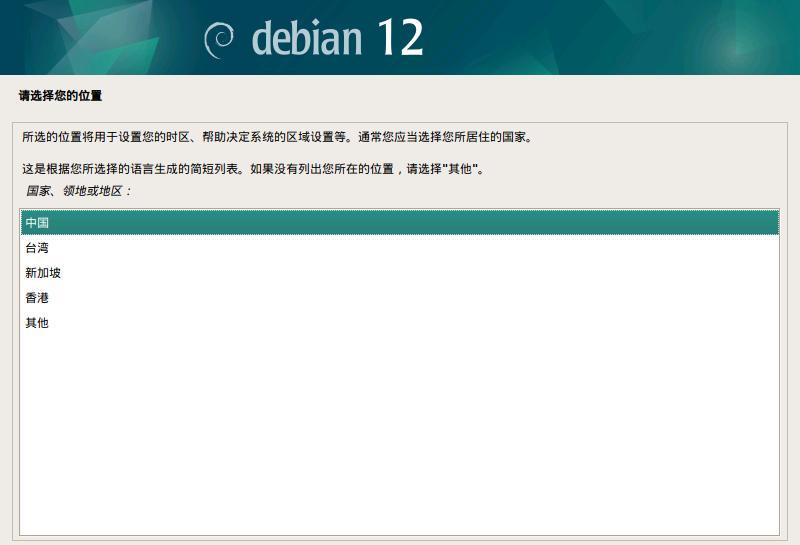Viewport: 800px width, 545px height.
Task: Select 中国 in the country list
Action: pyautogui.click(x=399, y=222)
